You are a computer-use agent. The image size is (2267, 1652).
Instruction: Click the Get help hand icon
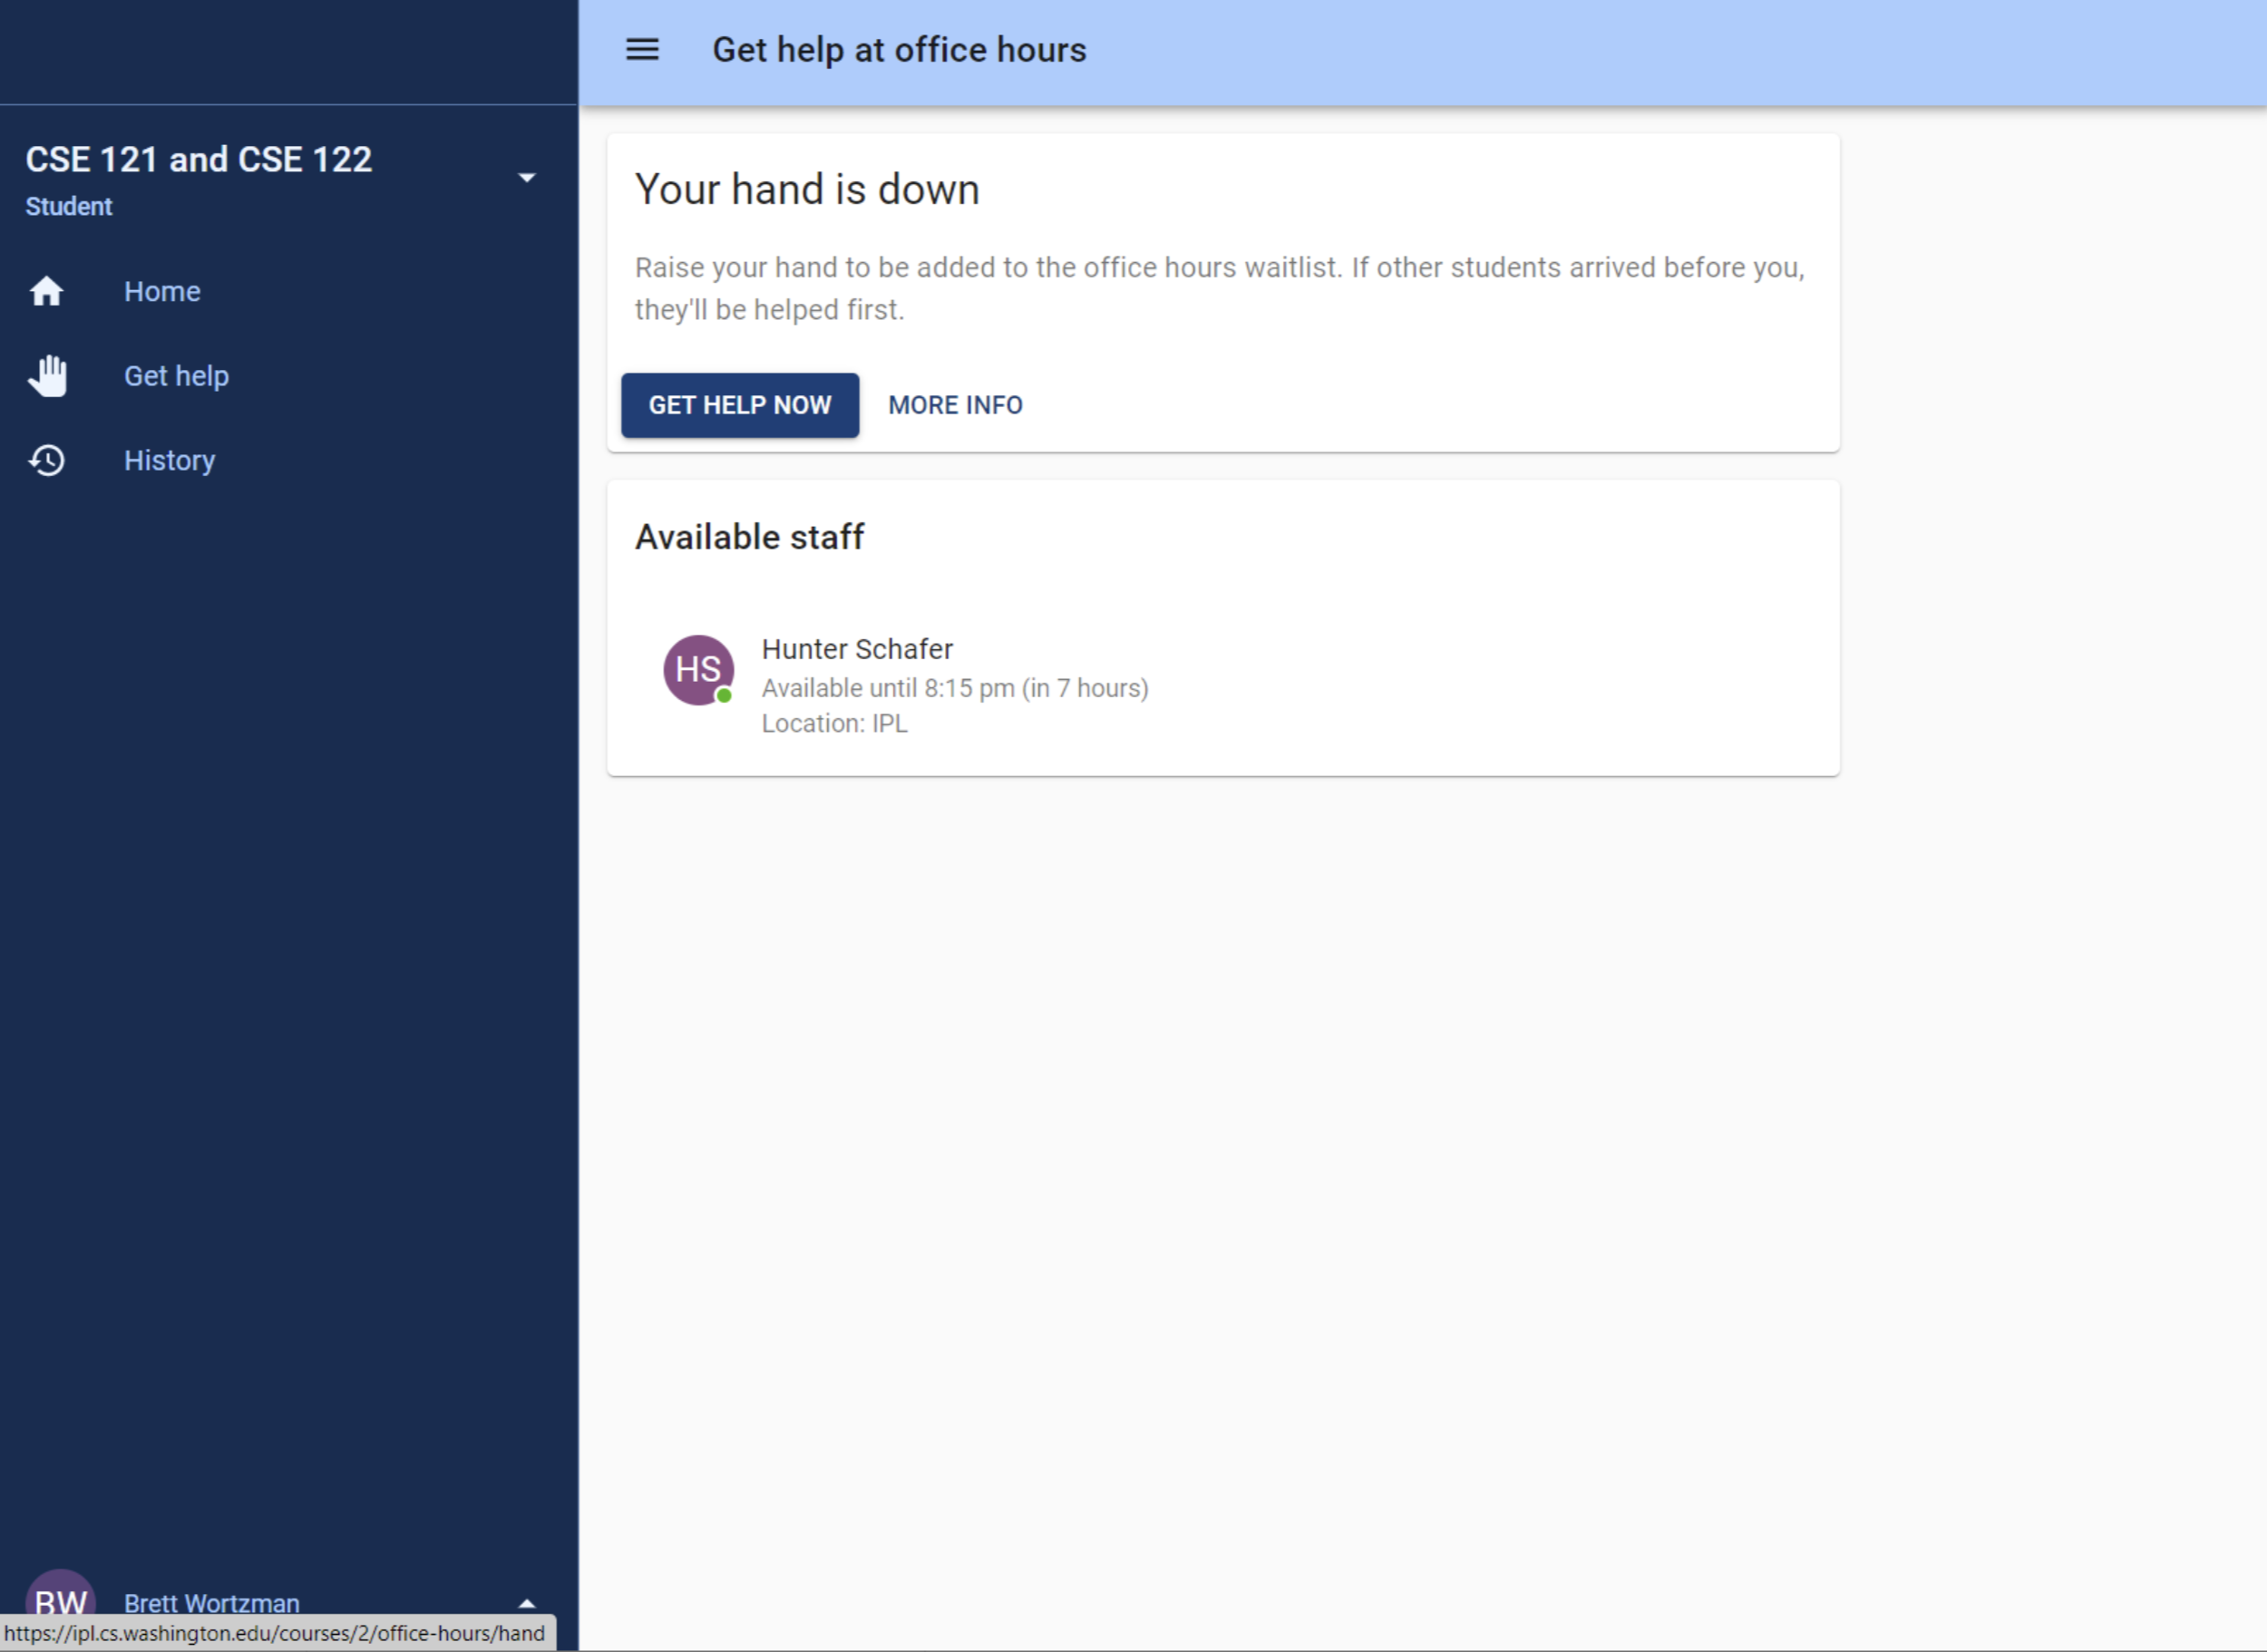pos(45,374)
